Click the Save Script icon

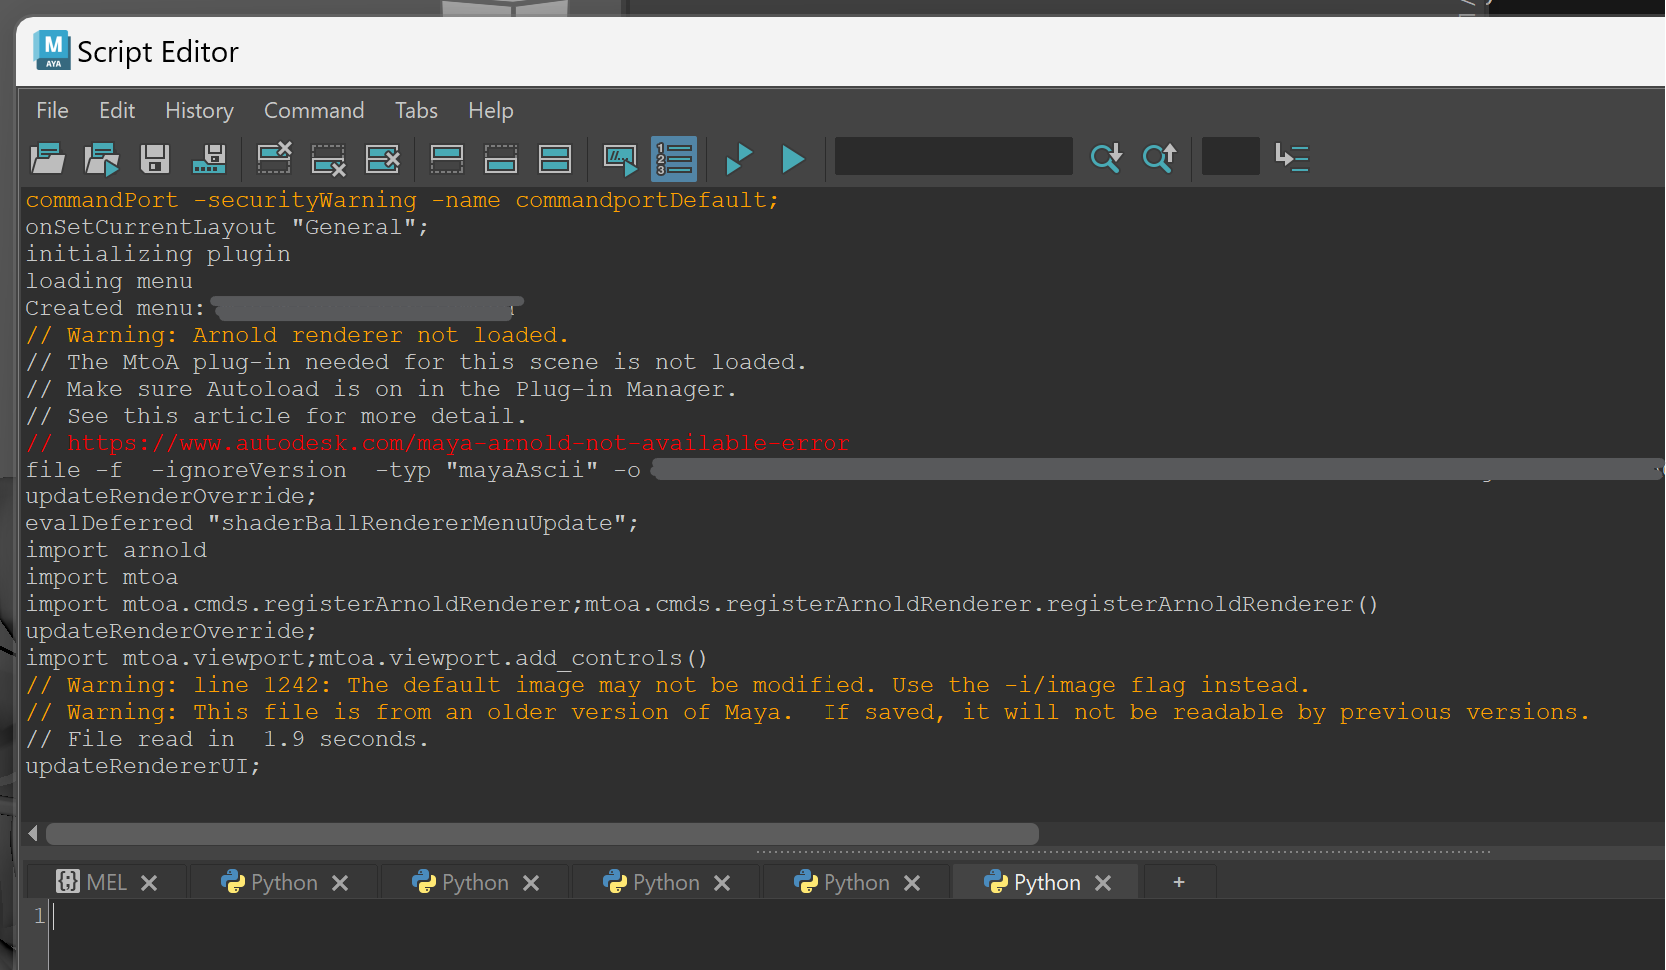(155, 158)
